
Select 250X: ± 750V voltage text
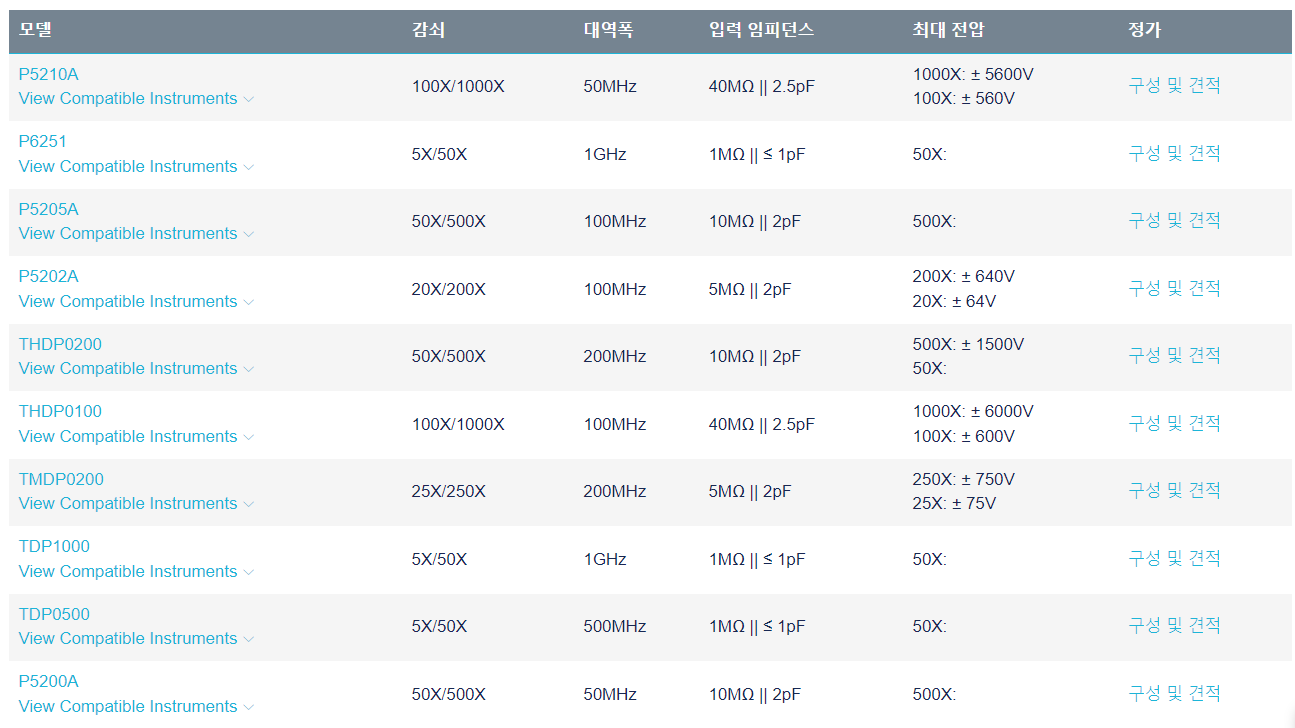(964, 479)
